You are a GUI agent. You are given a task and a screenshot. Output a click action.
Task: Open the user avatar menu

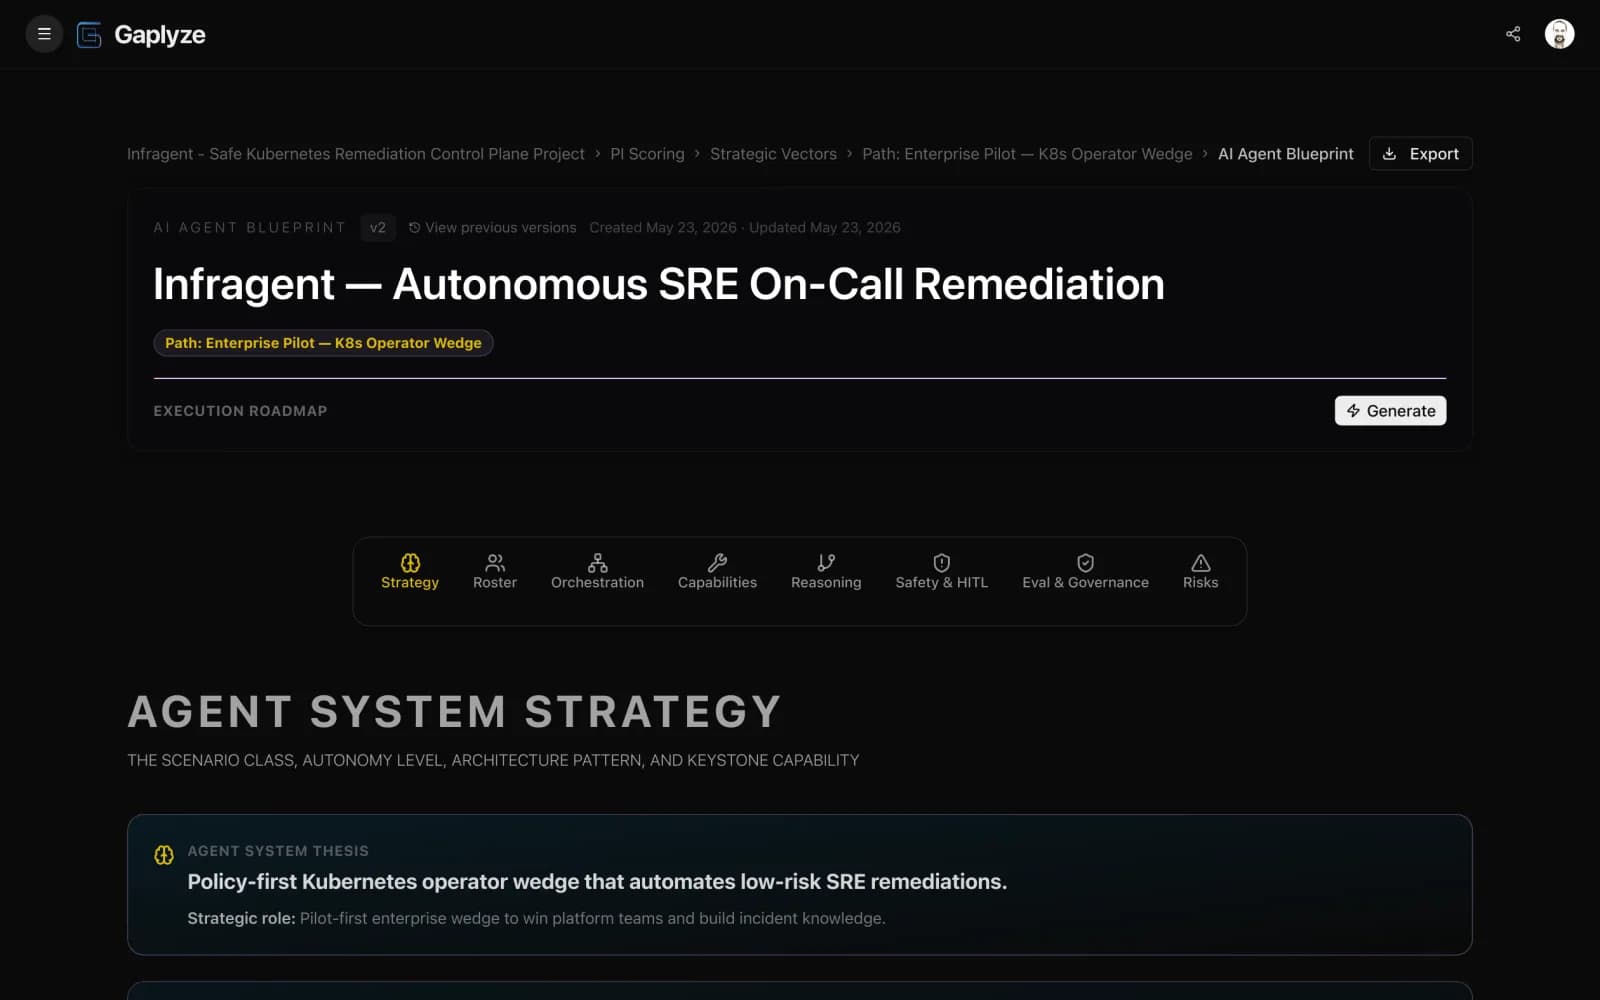[x=1559, y=34]
